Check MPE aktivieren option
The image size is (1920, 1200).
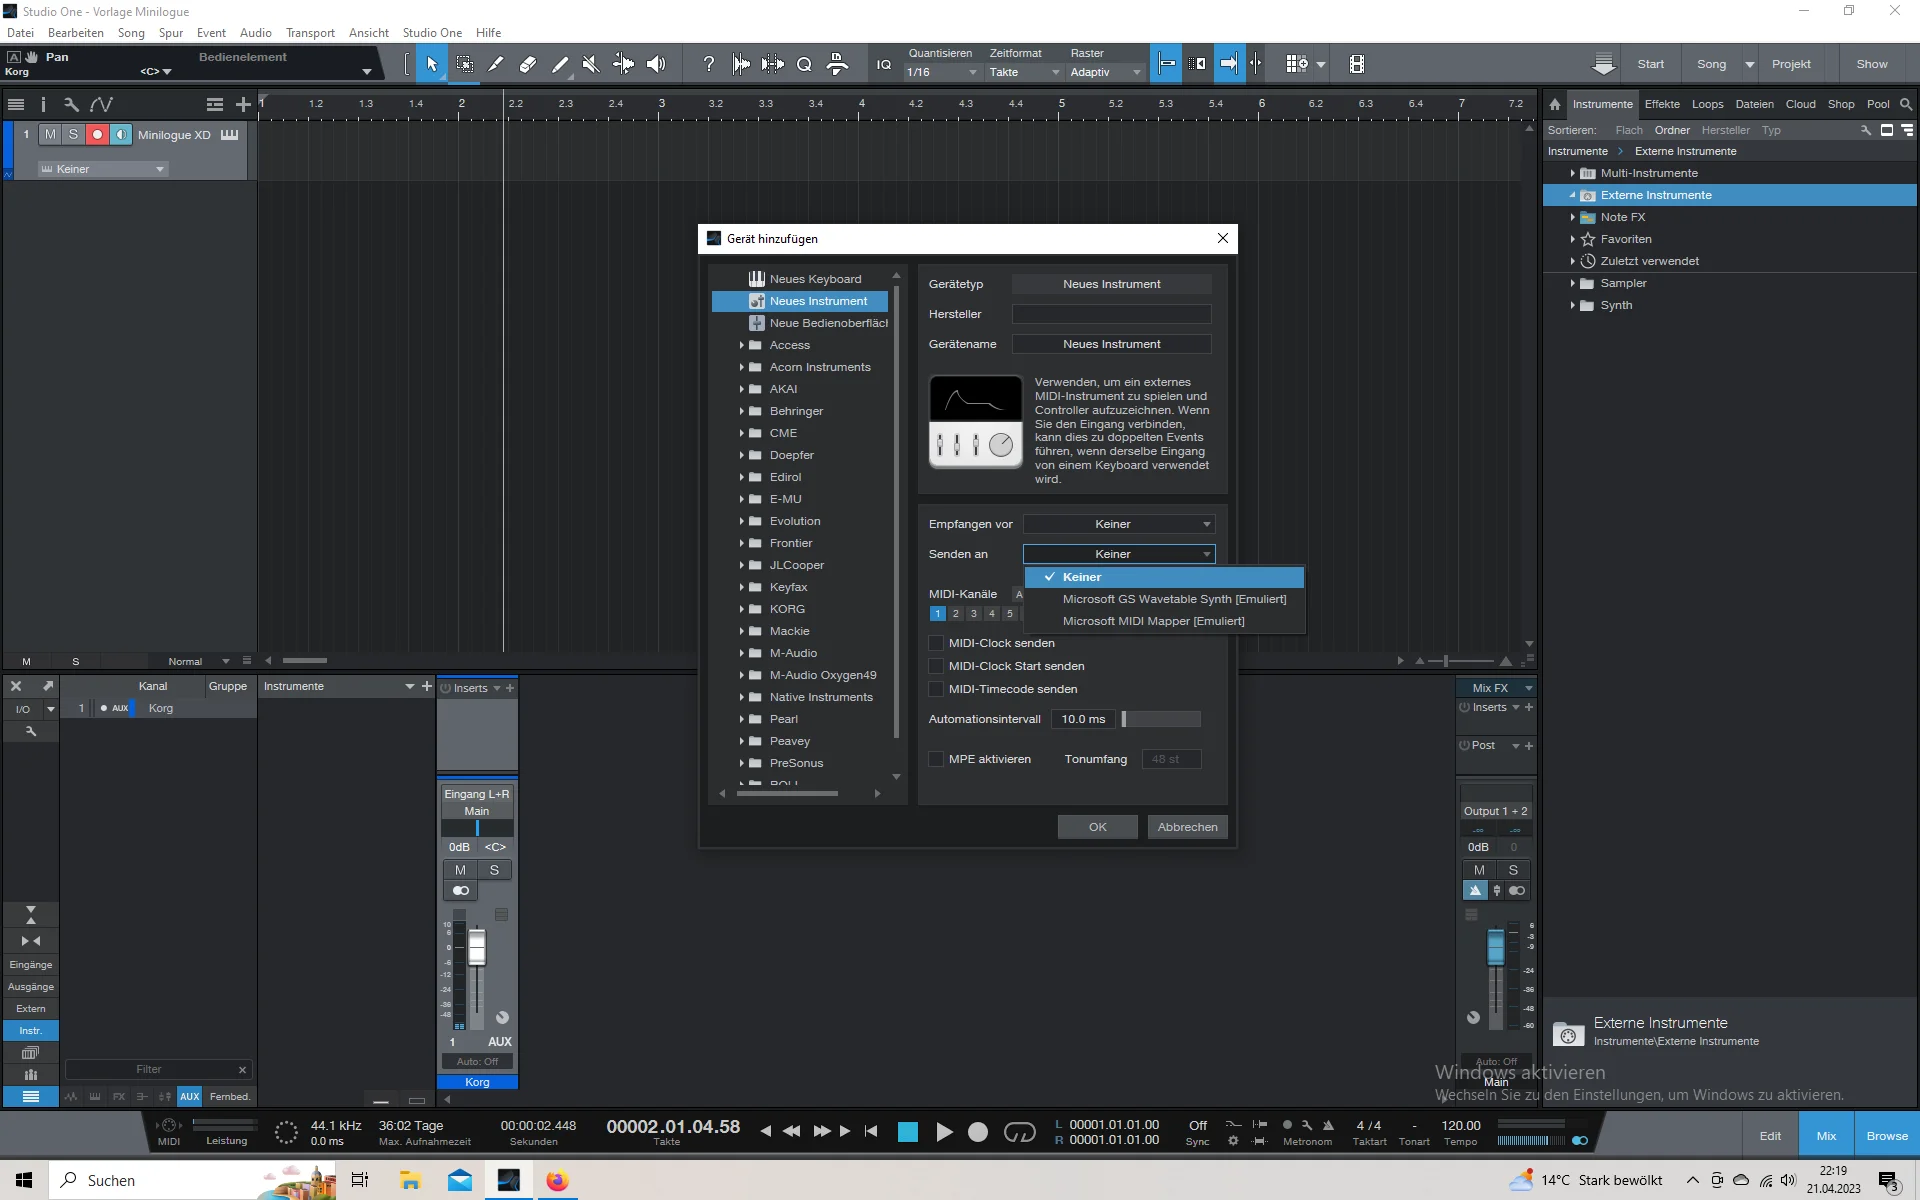pos(937,759)
